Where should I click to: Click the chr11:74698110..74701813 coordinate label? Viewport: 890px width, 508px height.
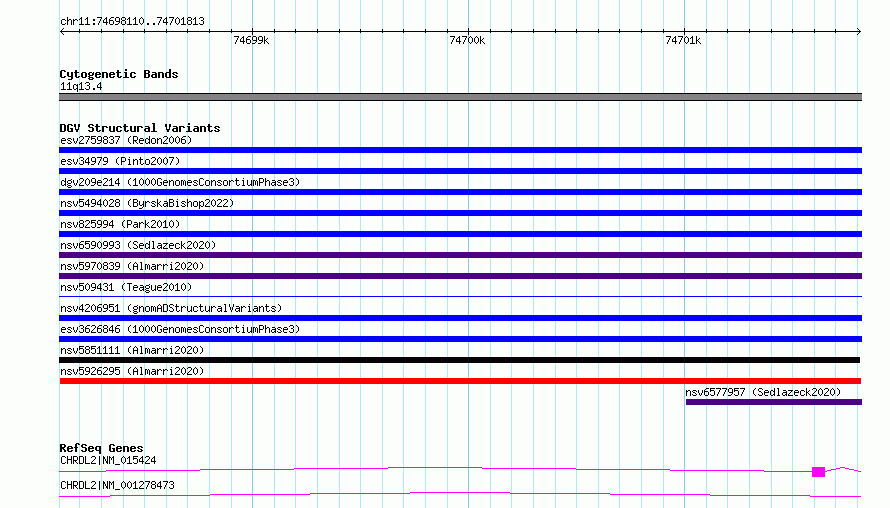132,22
